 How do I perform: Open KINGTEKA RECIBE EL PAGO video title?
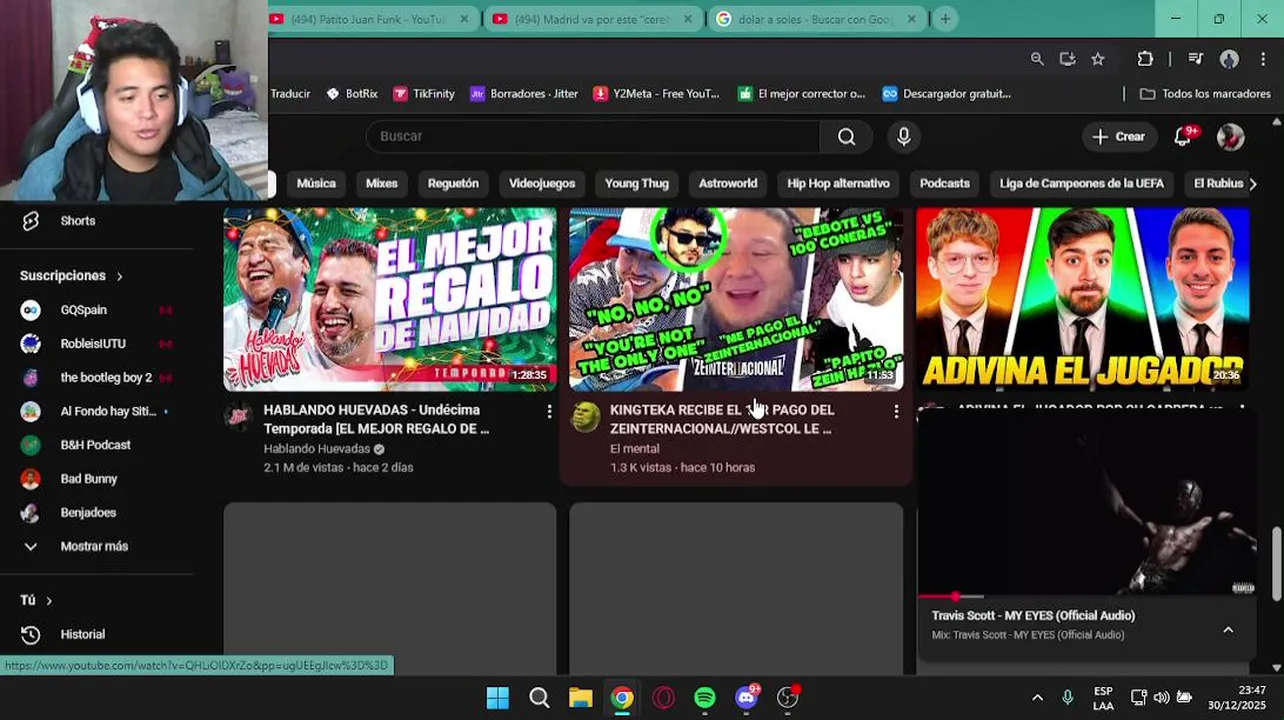click(722, 419)
